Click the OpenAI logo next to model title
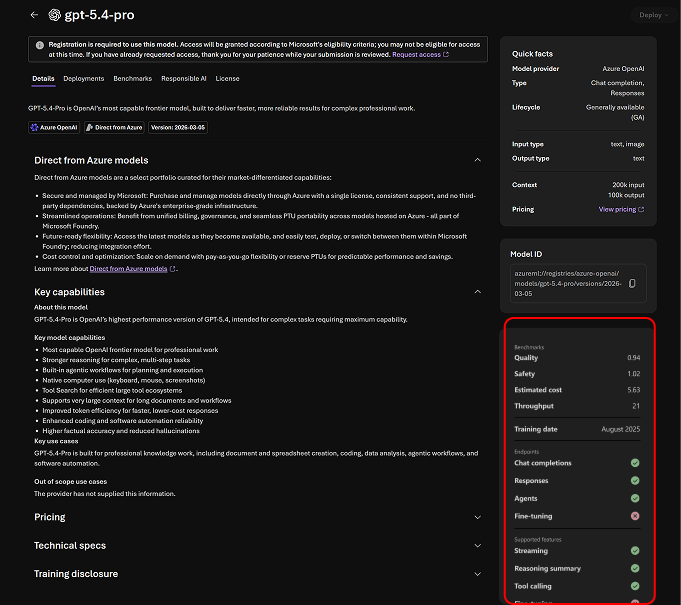This screenshot has width=681, height=605. point(55,15)
